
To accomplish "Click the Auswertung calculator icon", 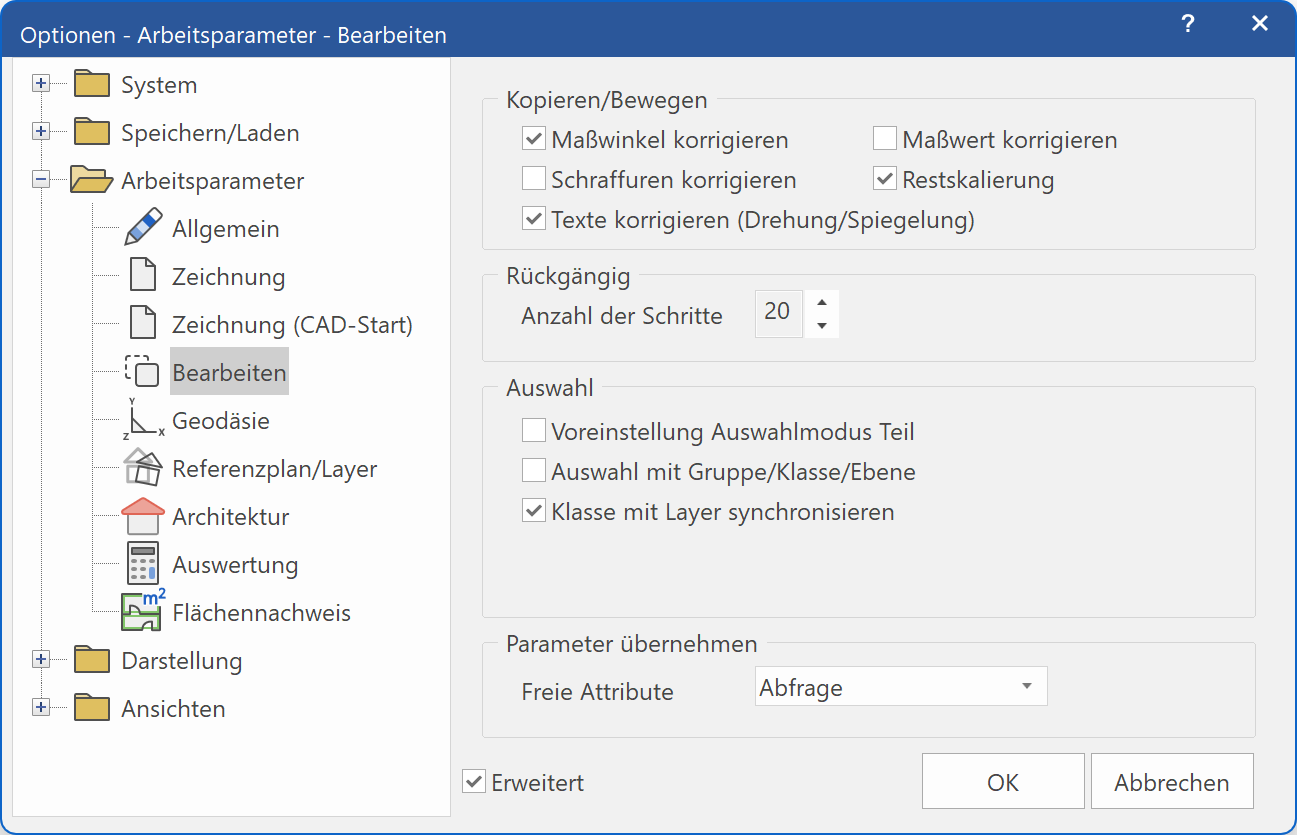I will point(143,564).
